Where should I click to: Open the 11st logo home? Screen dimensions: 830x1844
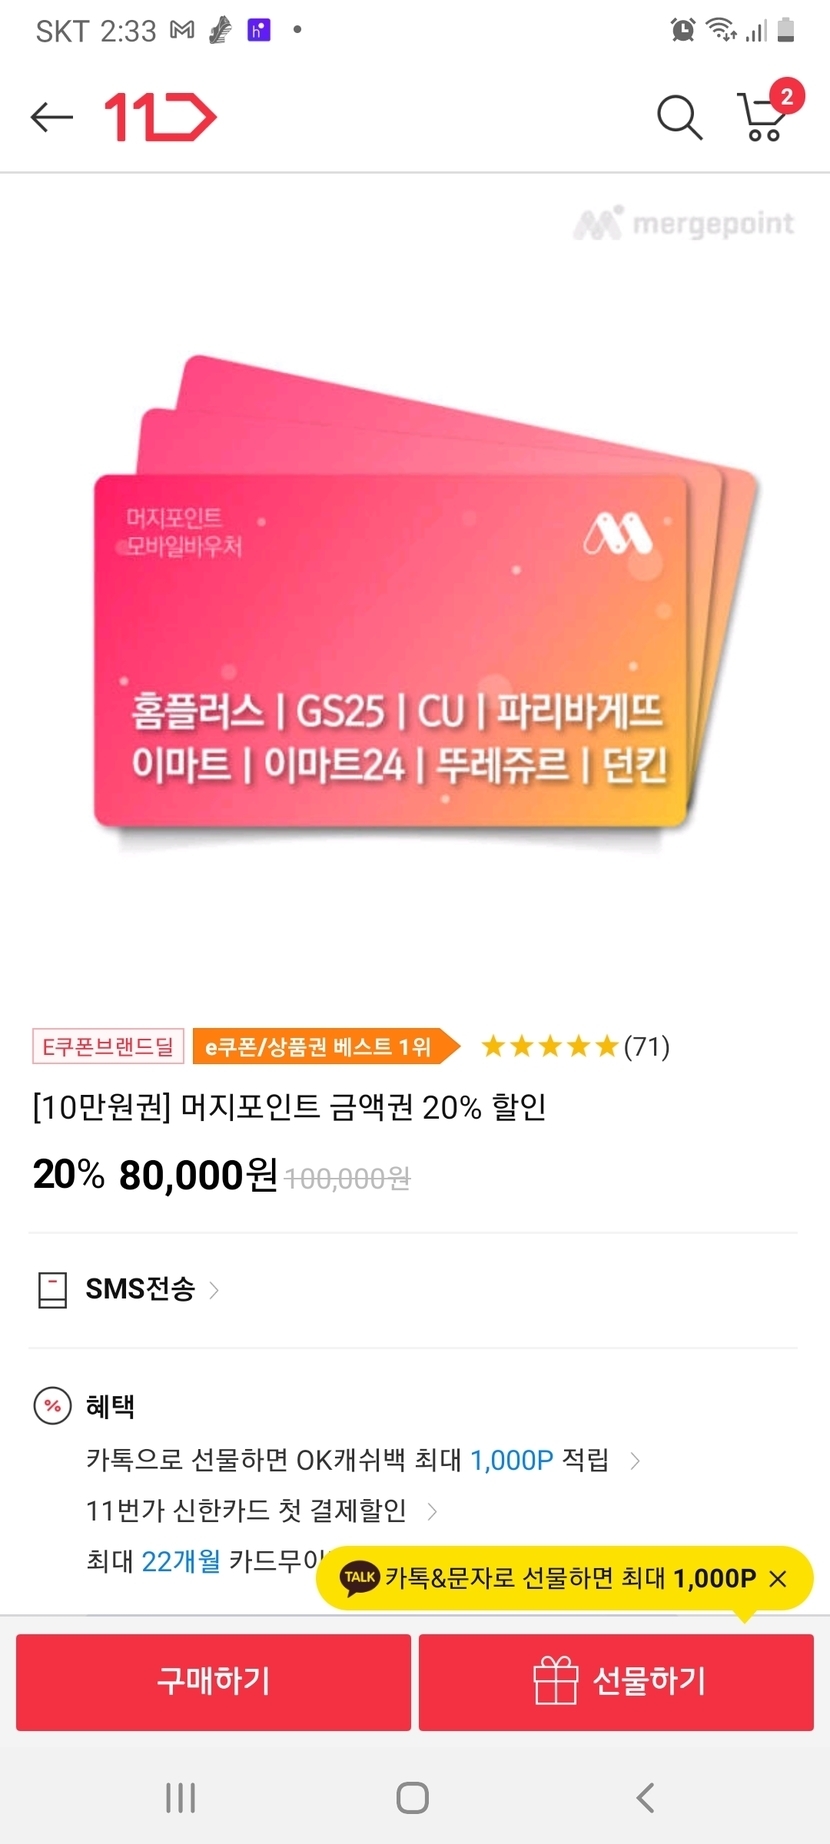160,117
